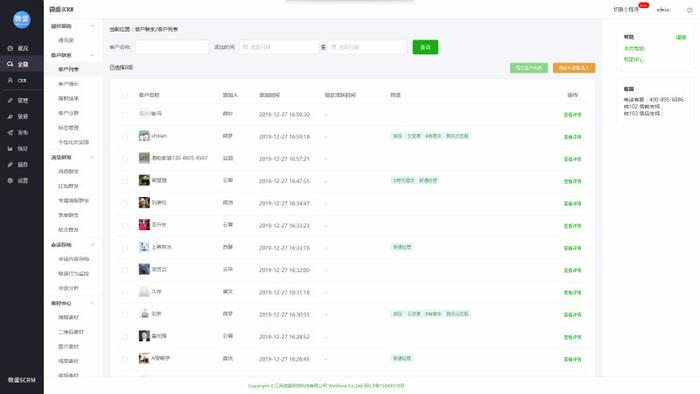Click the customer name containing 130 4605 4567

click(x=179, y=158)
